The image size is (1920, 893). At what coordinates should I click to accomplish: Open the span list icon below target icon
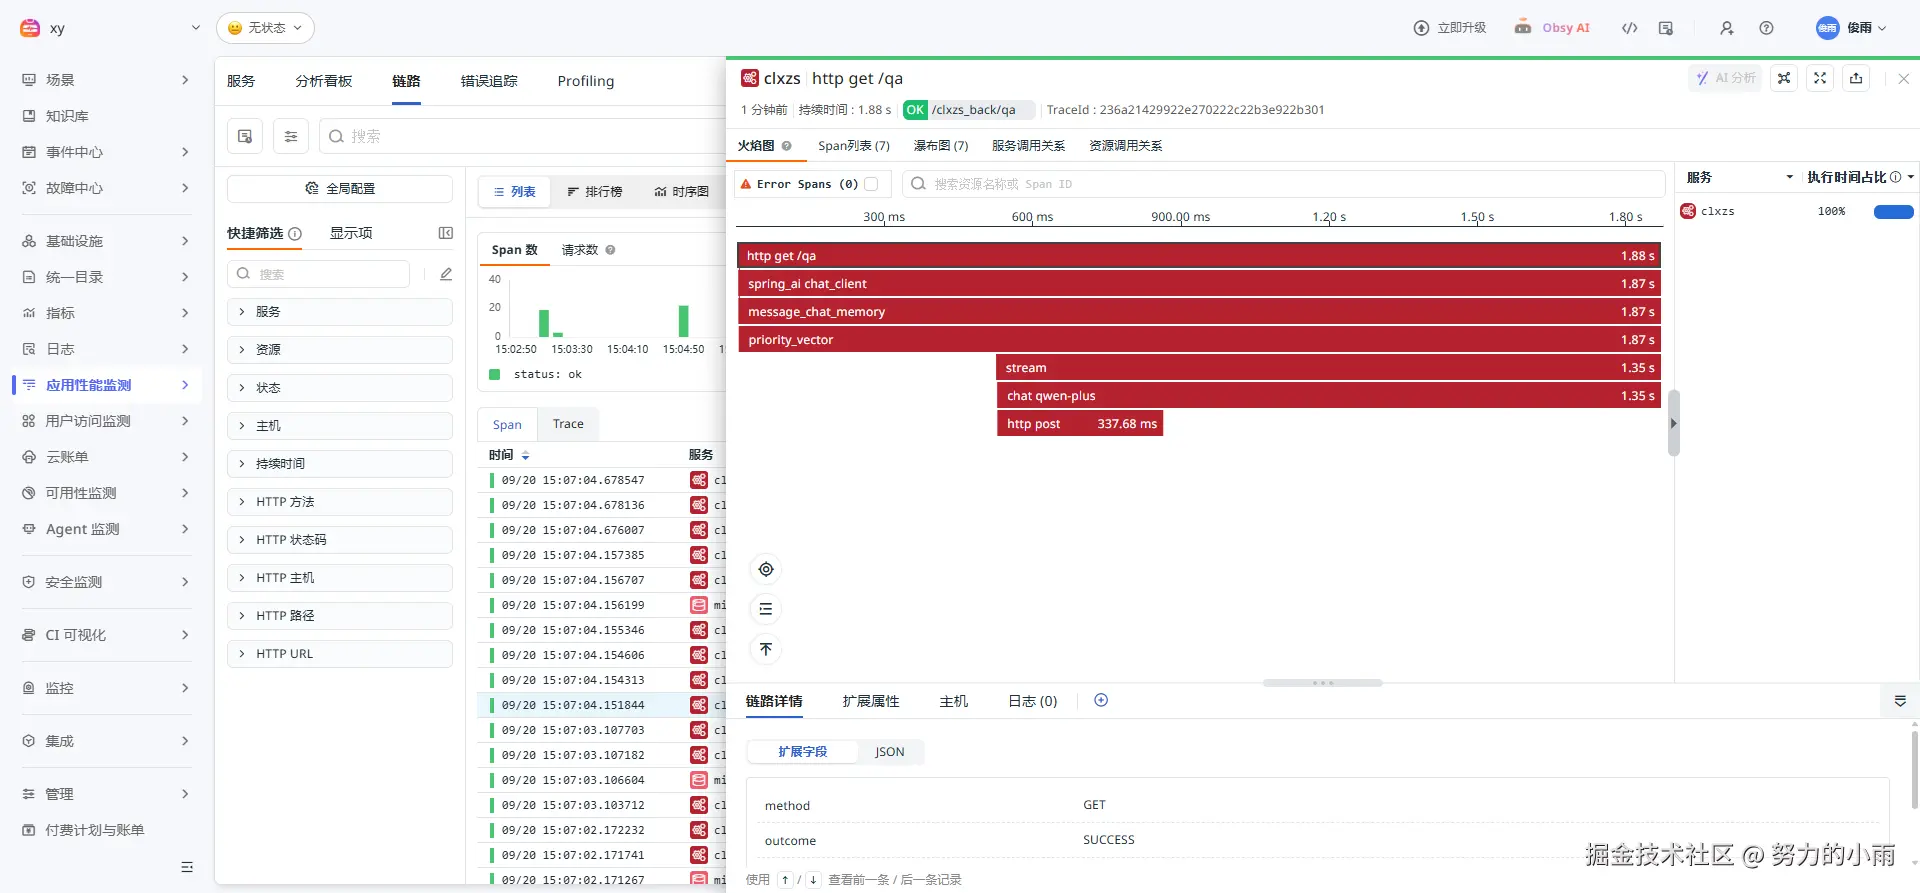(766, 609)
